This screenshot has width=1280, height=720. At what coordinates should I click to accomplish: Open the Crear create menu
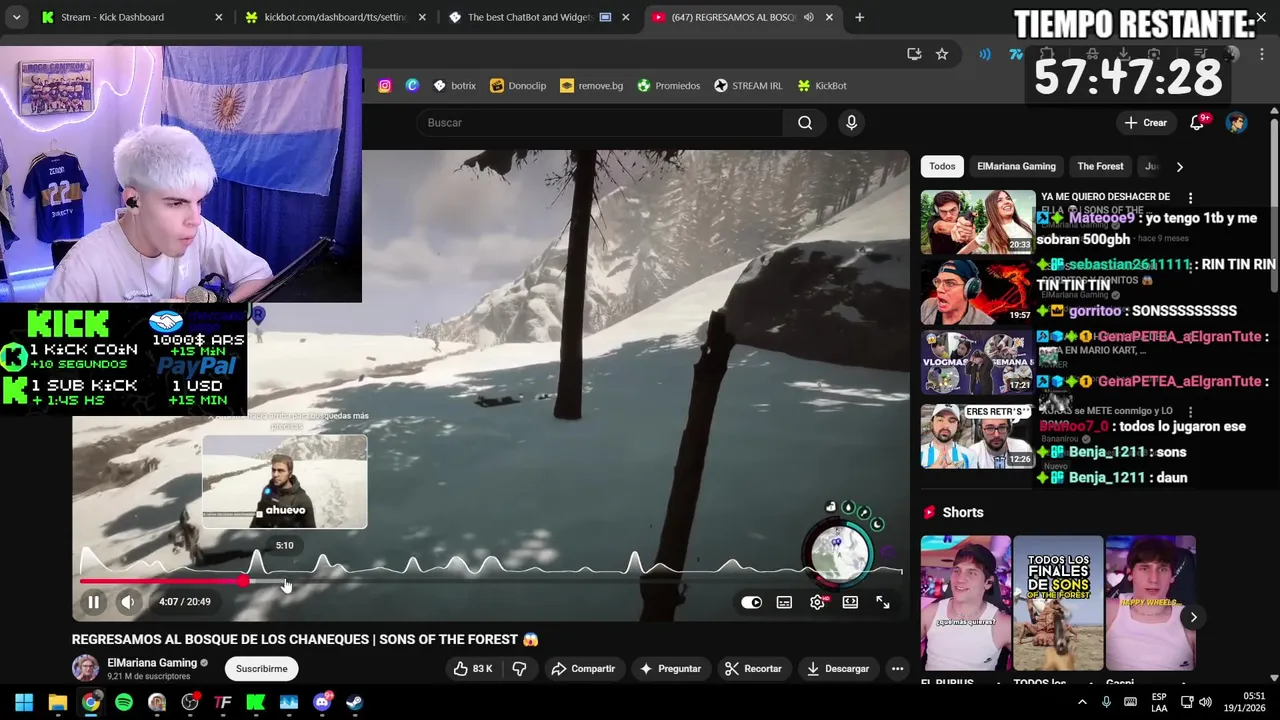tap(1145, 122)
